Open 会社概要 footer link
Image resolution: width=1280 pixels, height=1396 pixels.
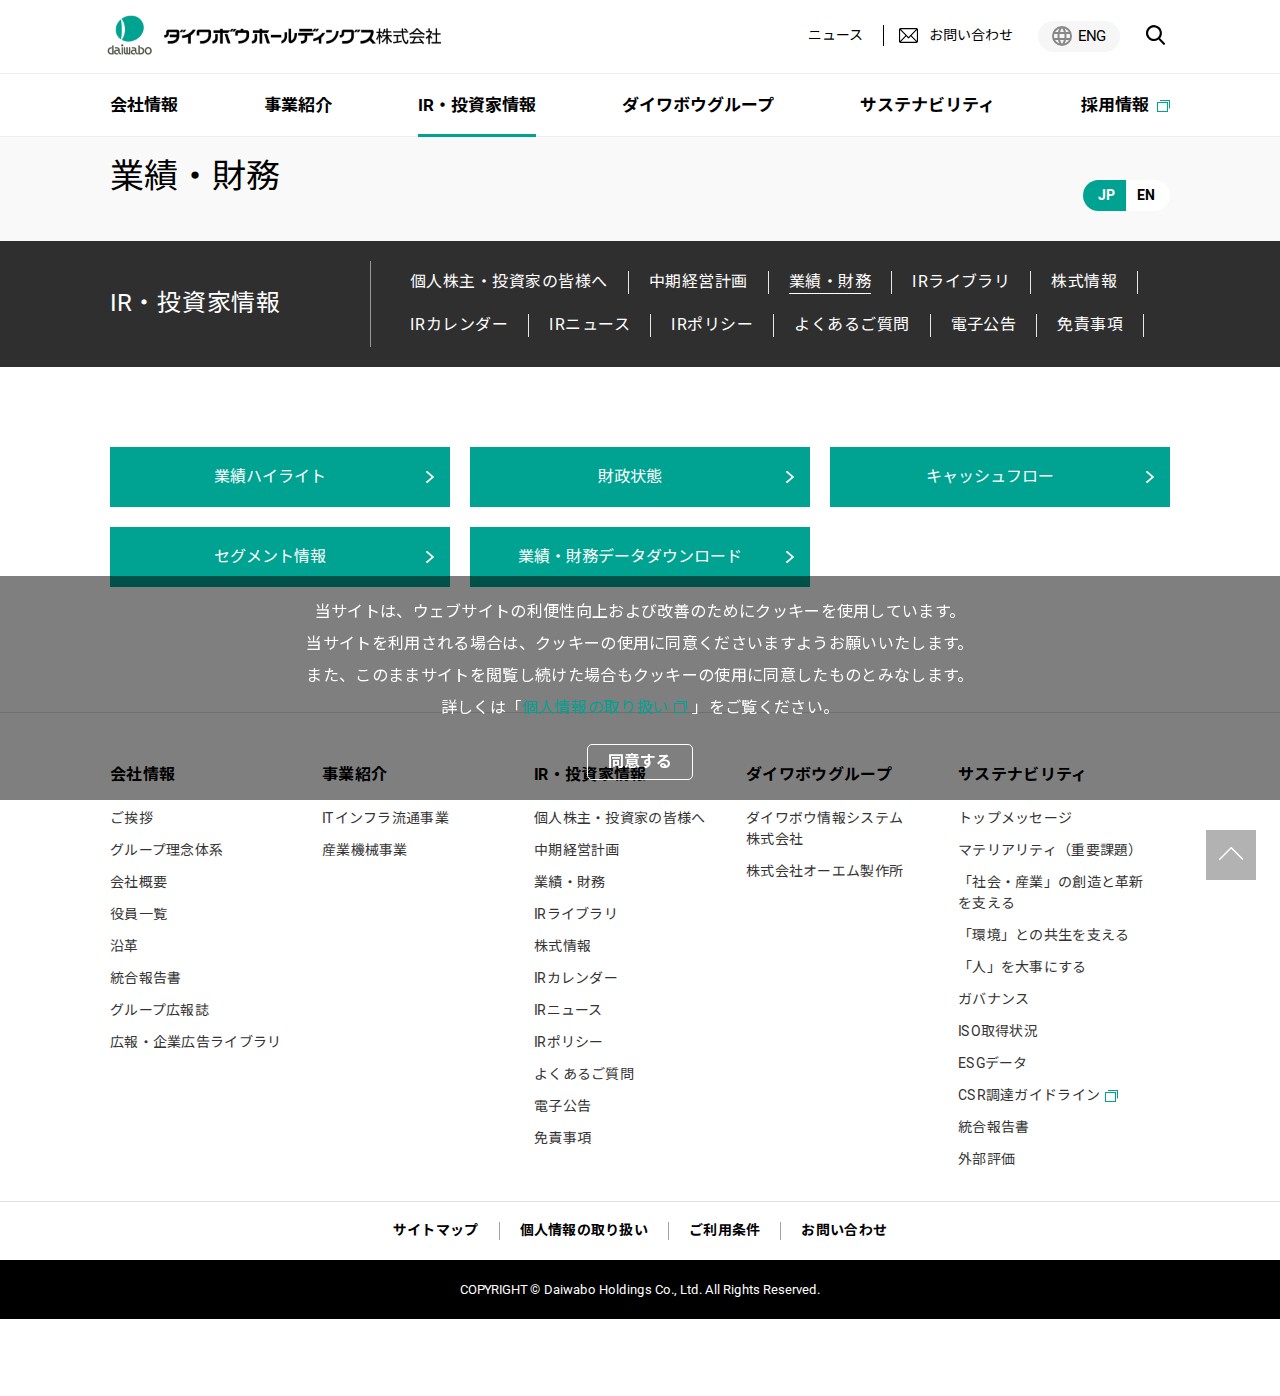(139, 882)
